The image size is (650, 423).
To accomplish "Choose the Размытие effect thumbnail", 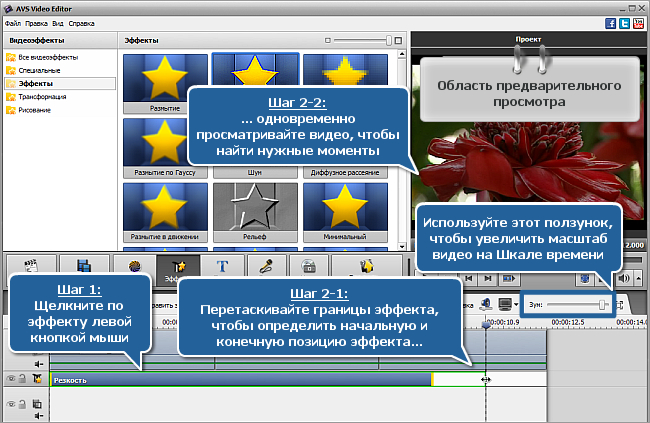I will pos(156,83).
